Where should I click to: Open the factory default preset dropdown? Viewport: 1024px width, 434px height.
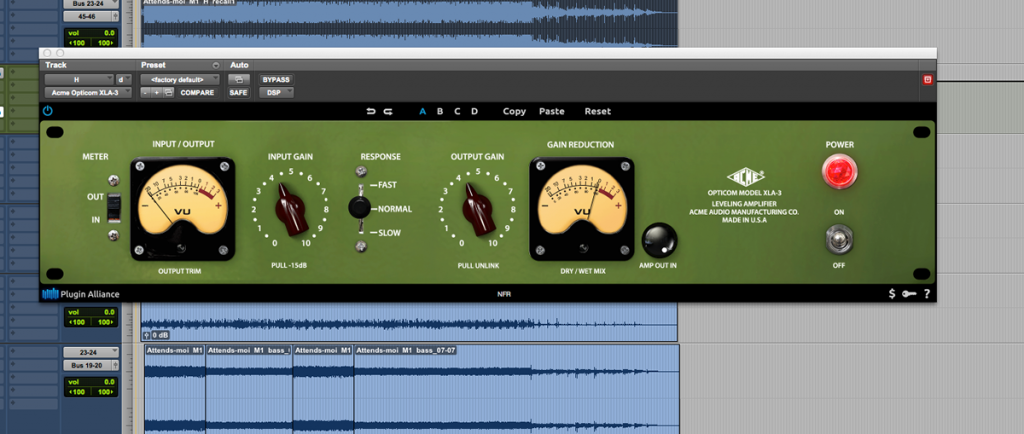tap(180, 80)
